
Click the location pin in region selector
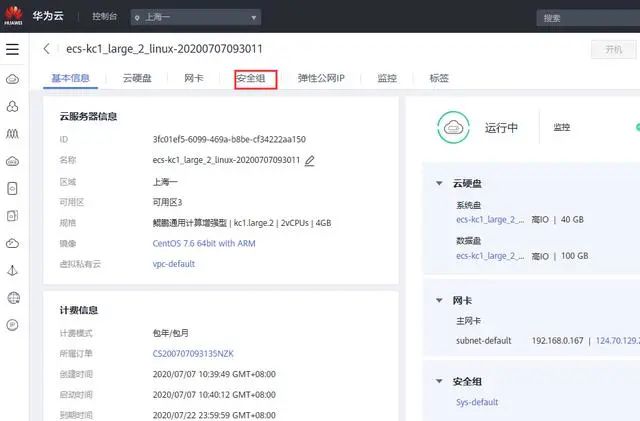tap(137, 18)
